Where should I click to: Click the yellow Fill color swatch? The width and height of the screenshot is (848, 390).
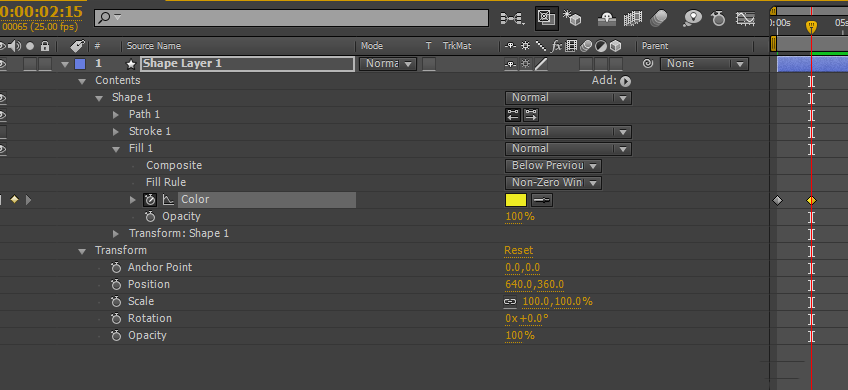[x=516, y=200]
